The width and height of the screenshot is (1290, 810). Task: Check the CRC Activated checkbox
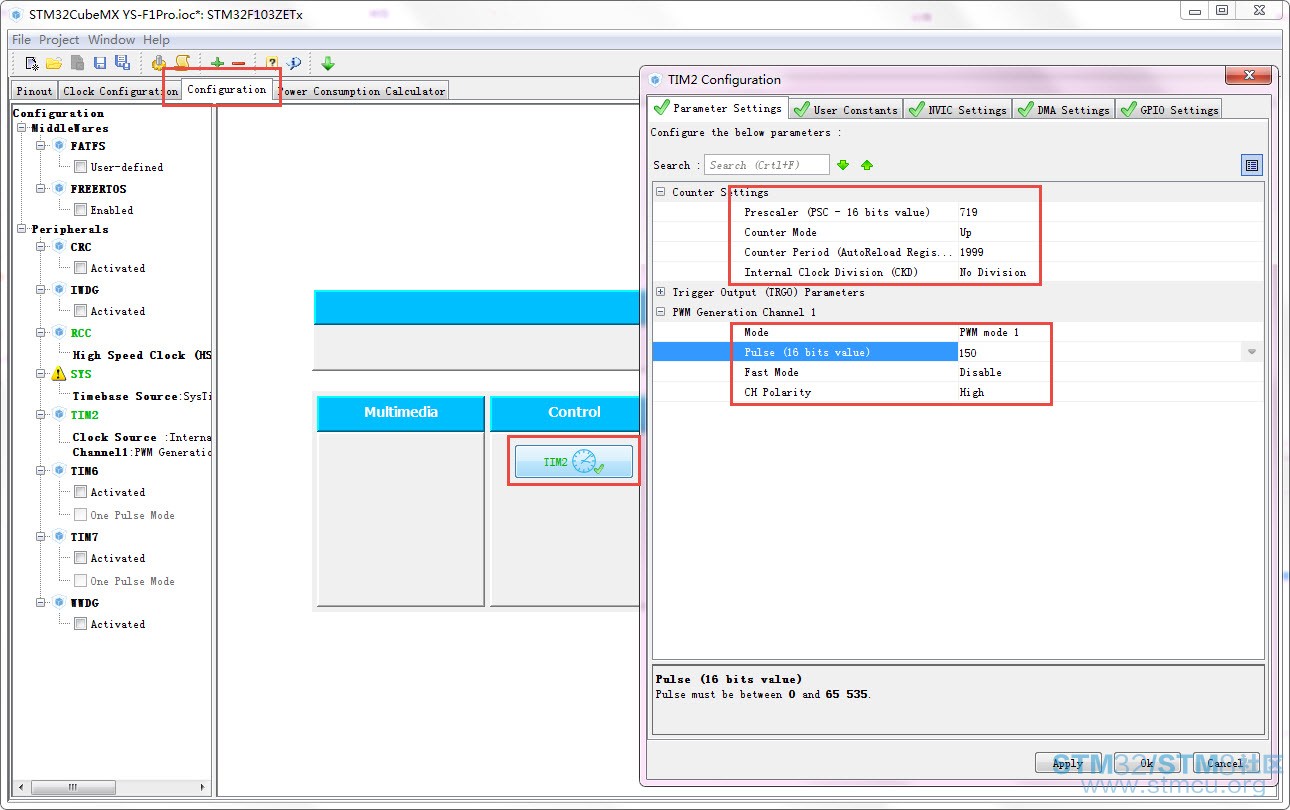click(80, 268)
